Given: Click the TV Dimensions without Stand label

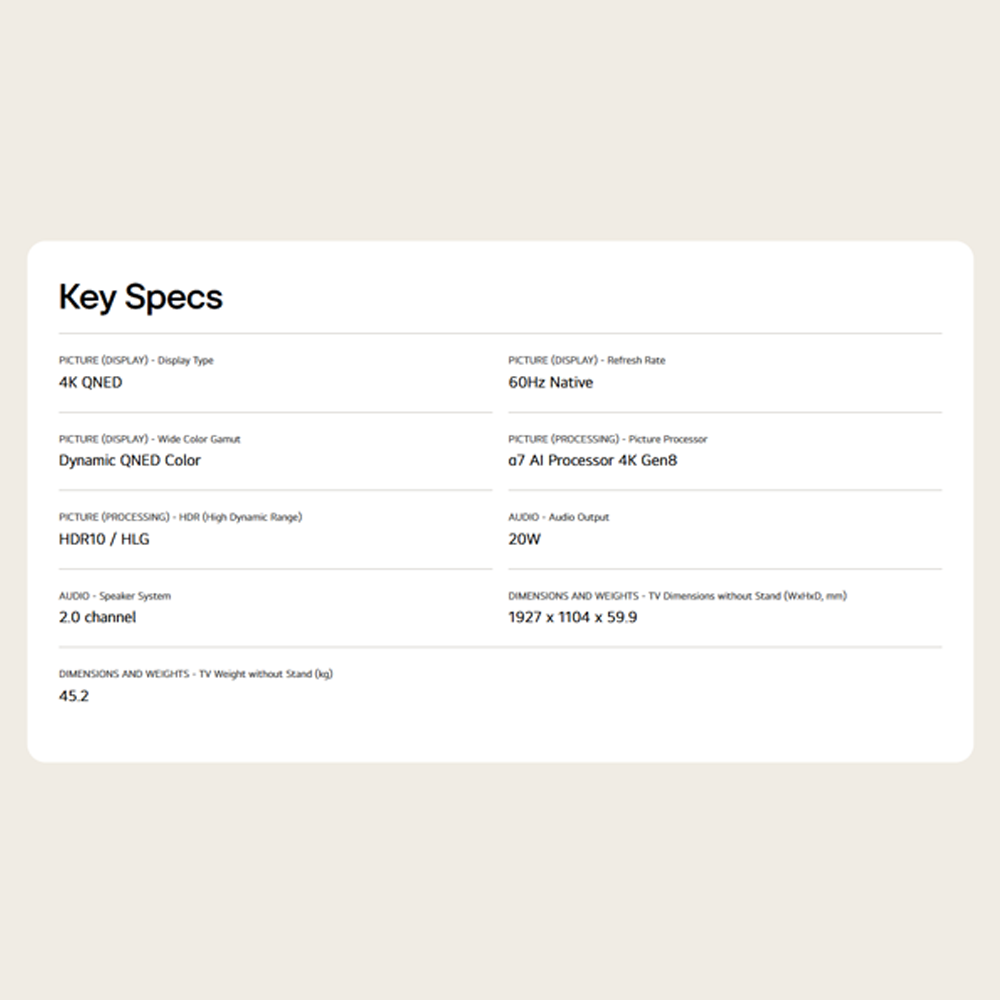Looking at the screenshot, I should tap(677, 596).
